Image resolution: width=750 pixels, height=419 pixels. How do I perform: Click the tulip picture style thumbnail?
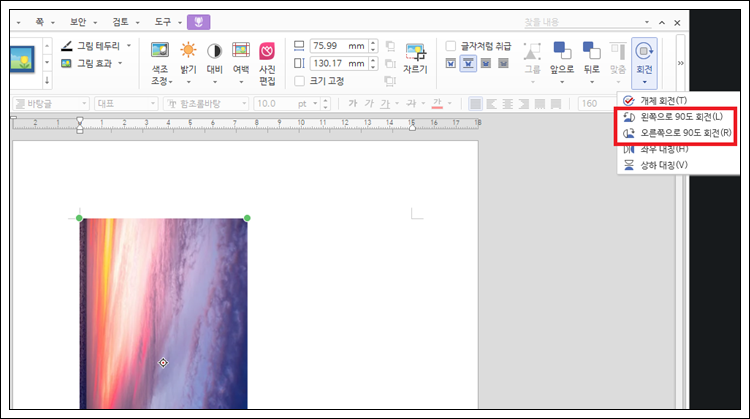pyautogui.click(x=22, y=59)
